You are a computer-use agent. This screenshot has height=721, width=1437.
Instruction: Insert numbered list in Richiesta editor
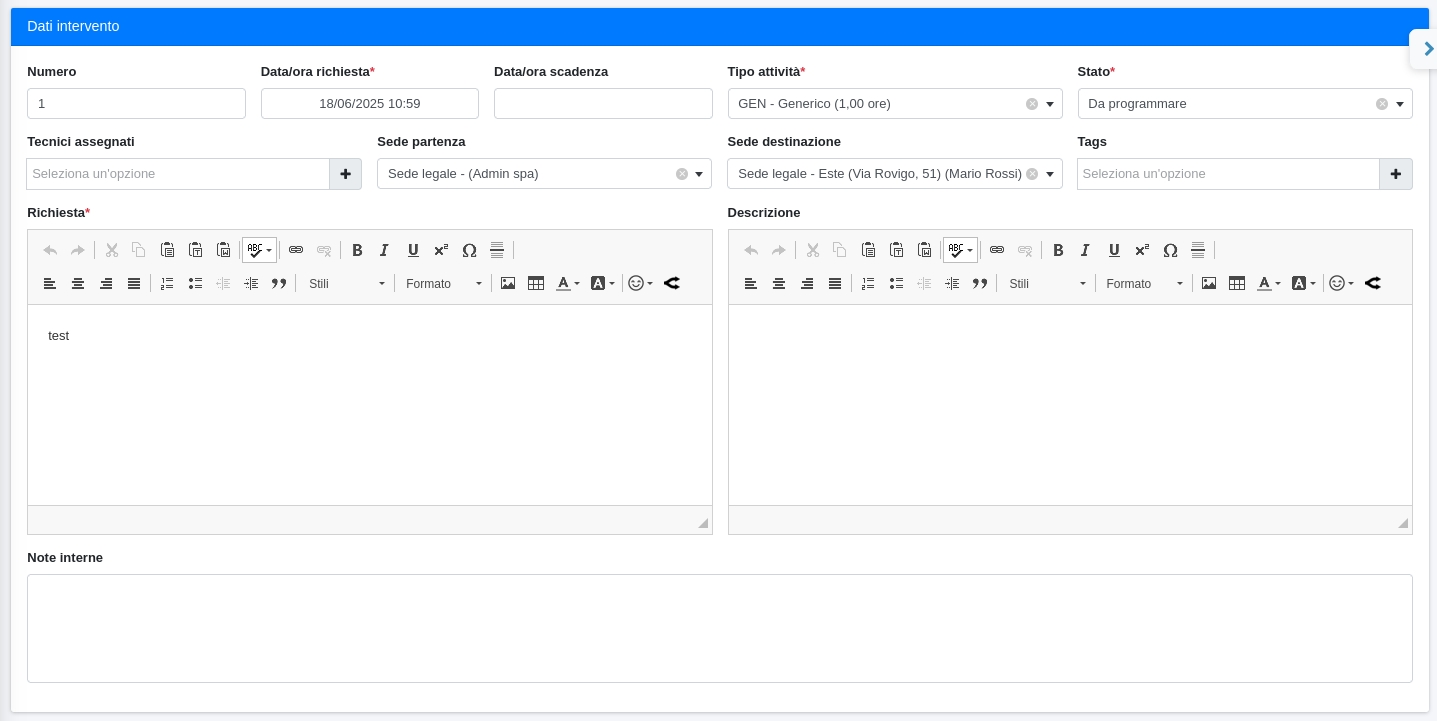(x=167, y=283)
